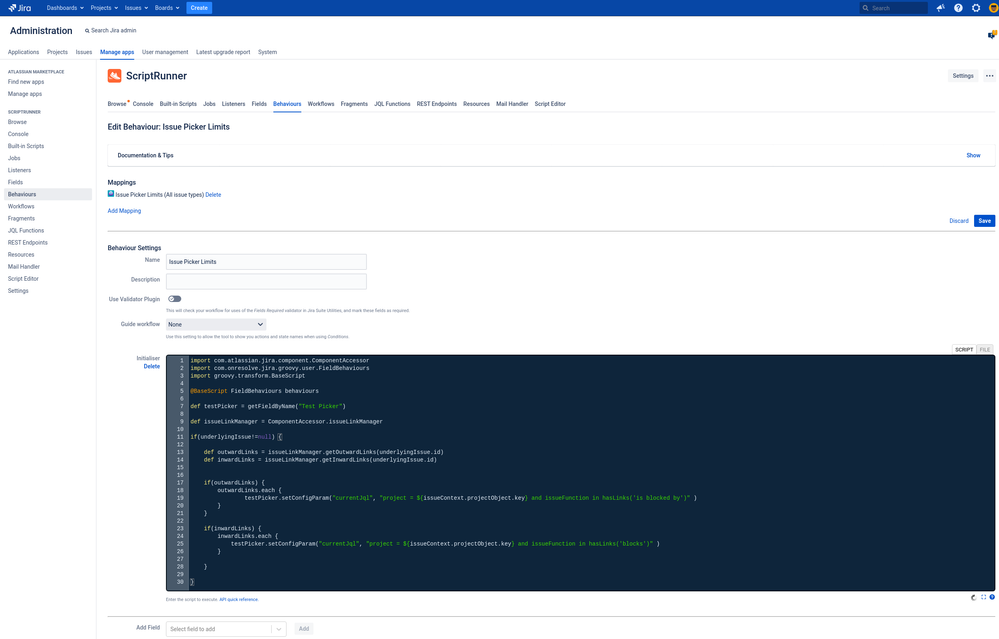
Task: Open the administration gear menu
Action: pos(976,8)
